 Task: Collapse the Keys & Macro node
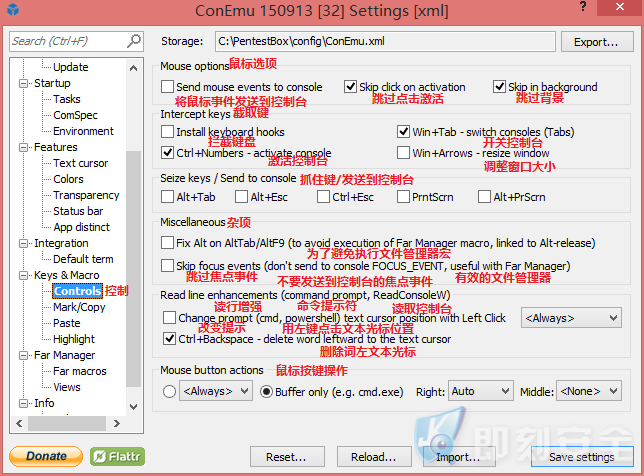[x=24, y=276]
